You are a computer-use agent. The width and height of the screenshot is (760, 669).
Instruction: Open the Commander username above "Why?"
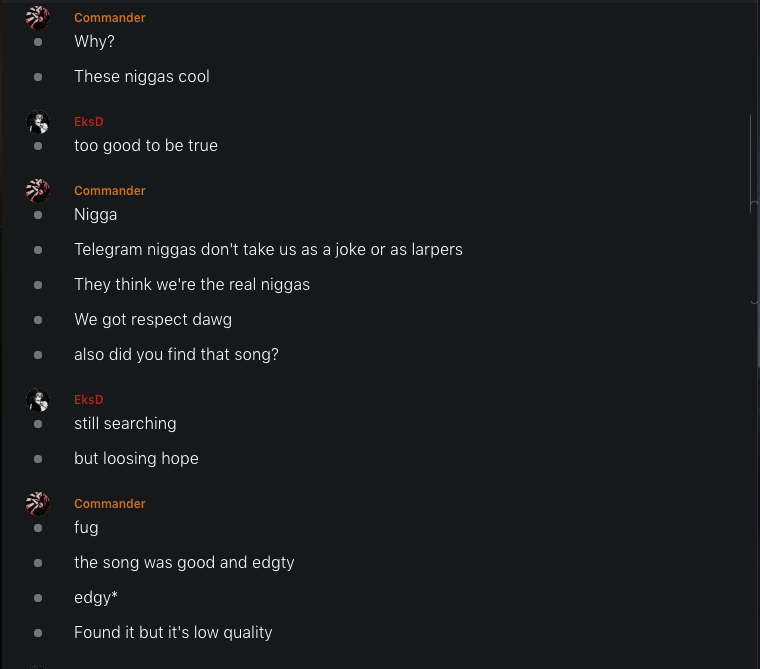point(110,18)
